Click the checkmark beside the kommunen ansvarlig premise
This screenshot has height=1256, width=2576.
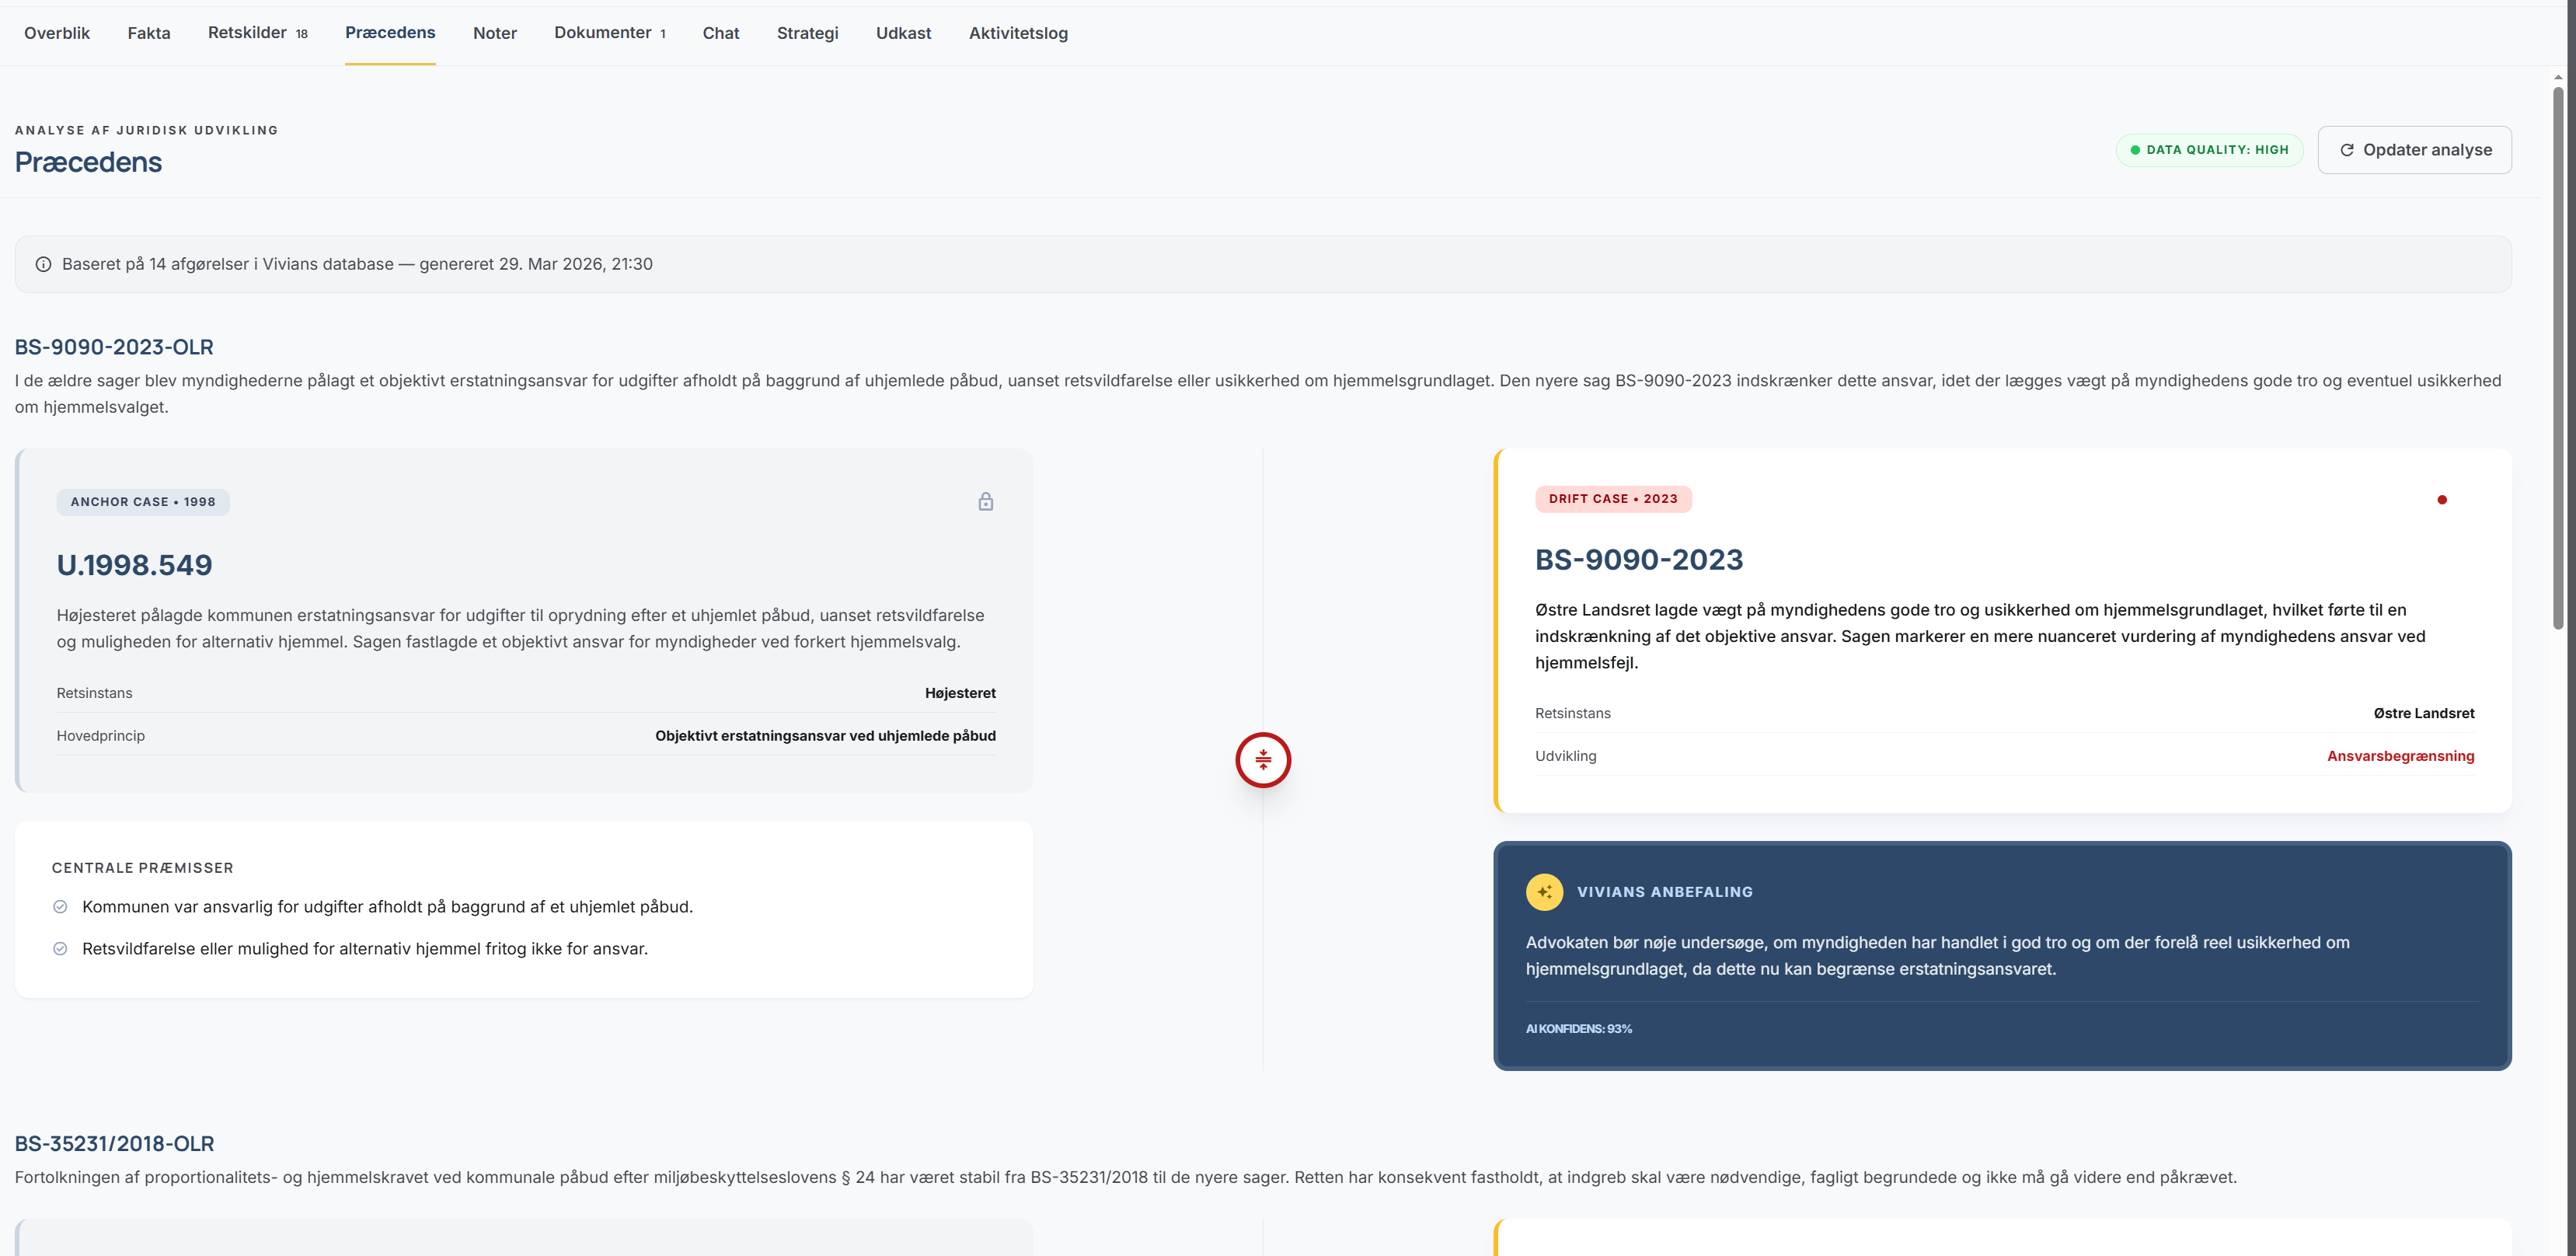pos(60,906)
